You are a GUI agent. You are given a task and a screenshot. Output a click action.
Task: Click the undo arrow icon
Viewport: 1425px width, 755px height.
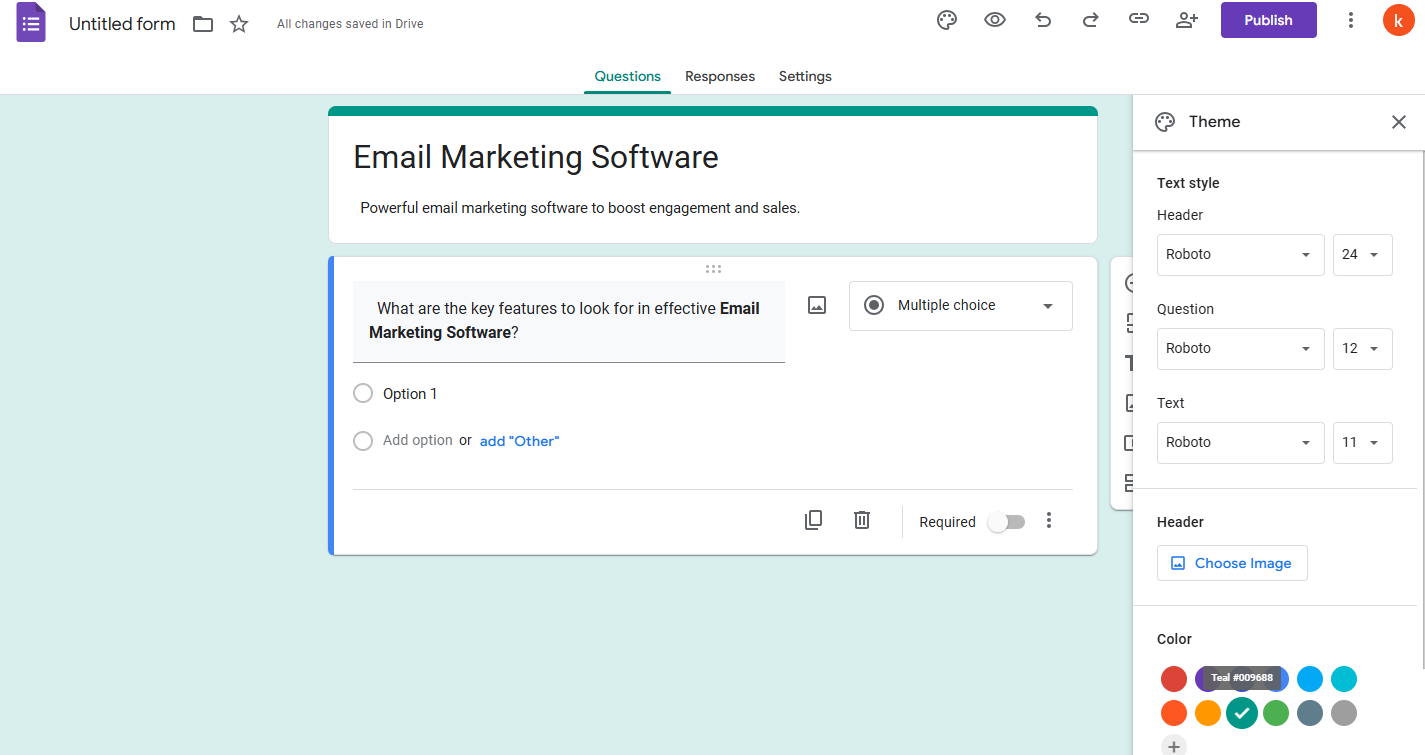(x=1043, y=20)
